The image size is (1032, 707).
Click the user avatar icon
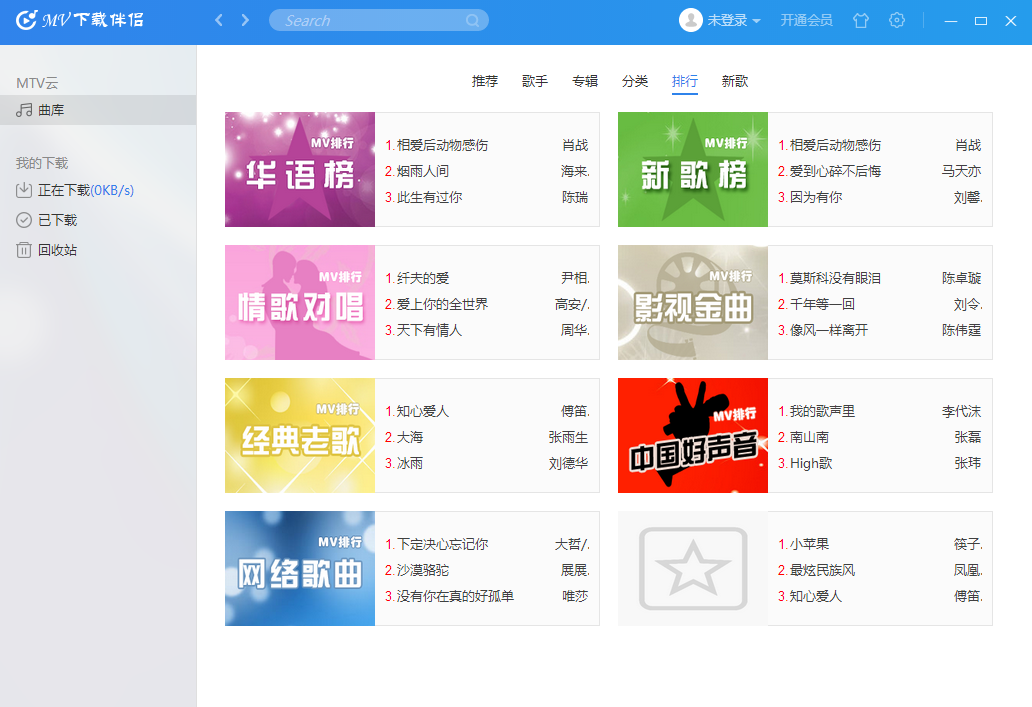(x=691, y=20)
